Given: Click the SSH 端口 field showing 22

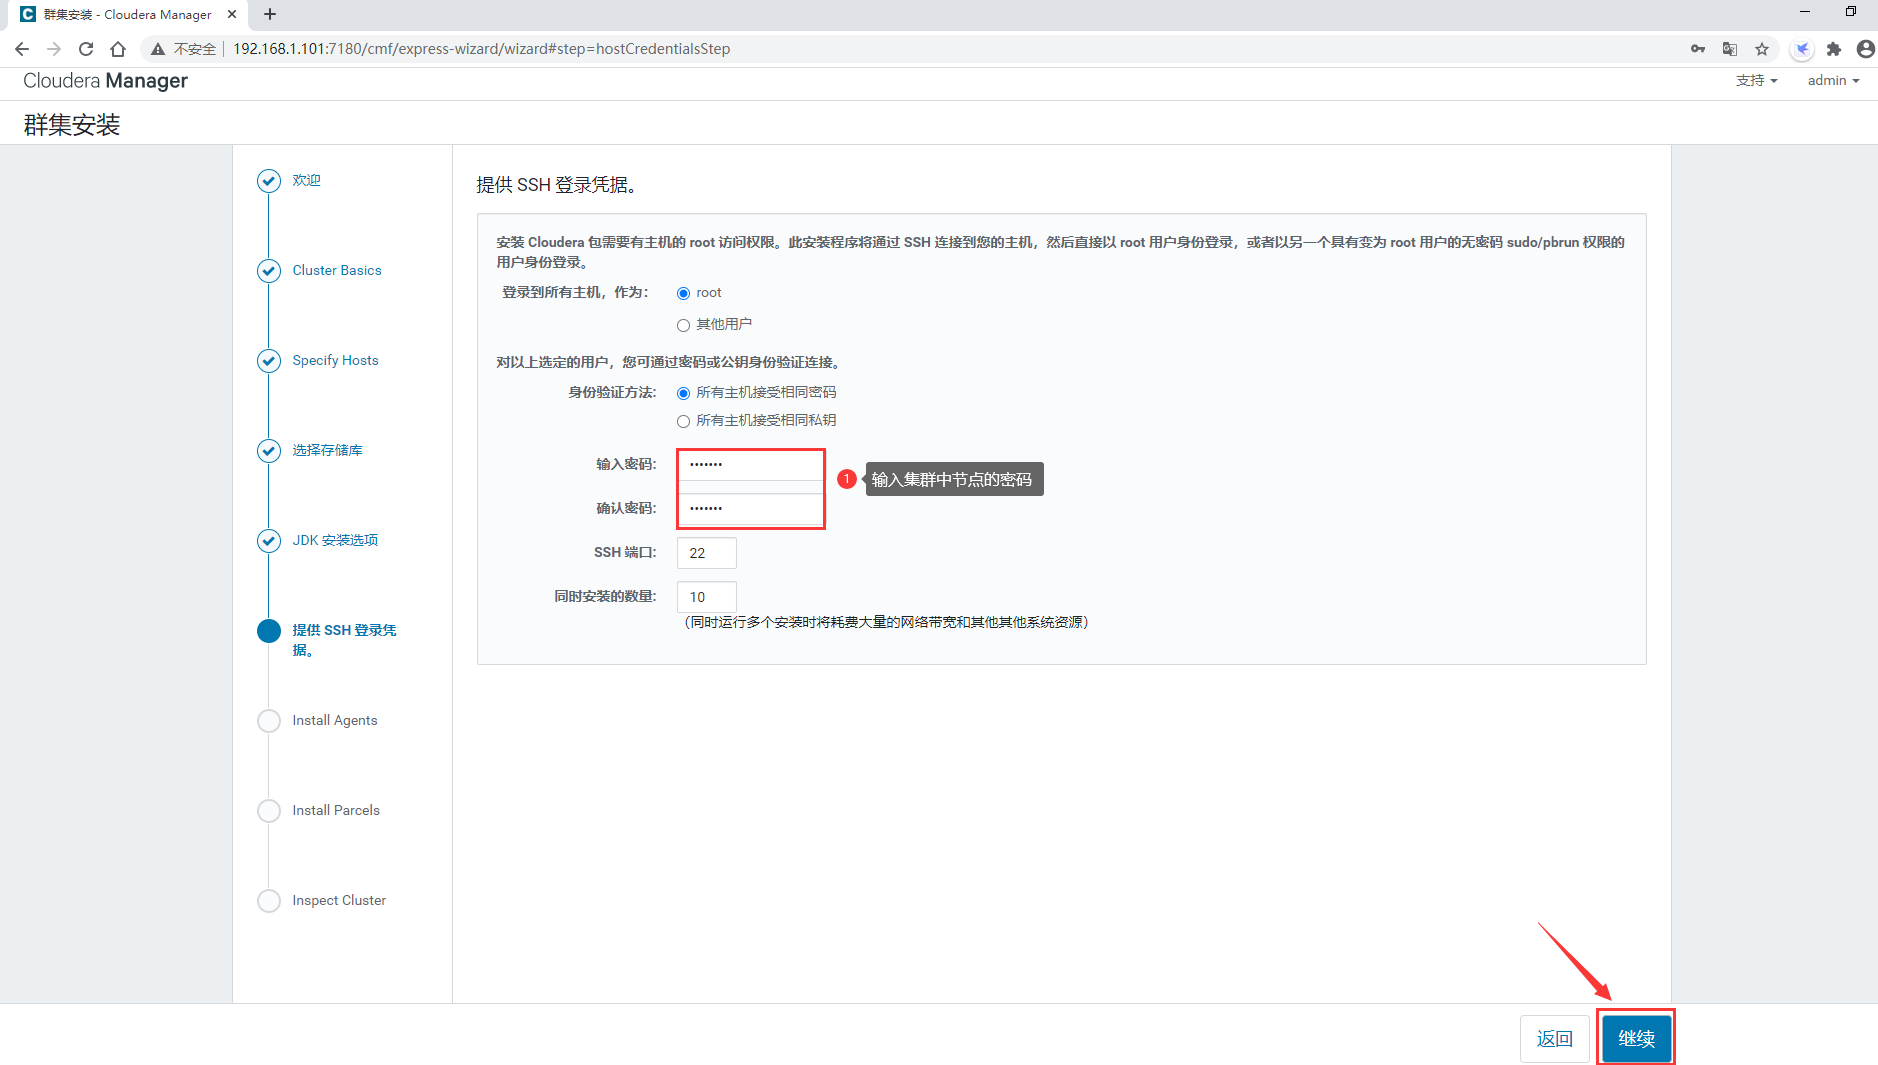Looking at the screenshot, I should 707,553.
